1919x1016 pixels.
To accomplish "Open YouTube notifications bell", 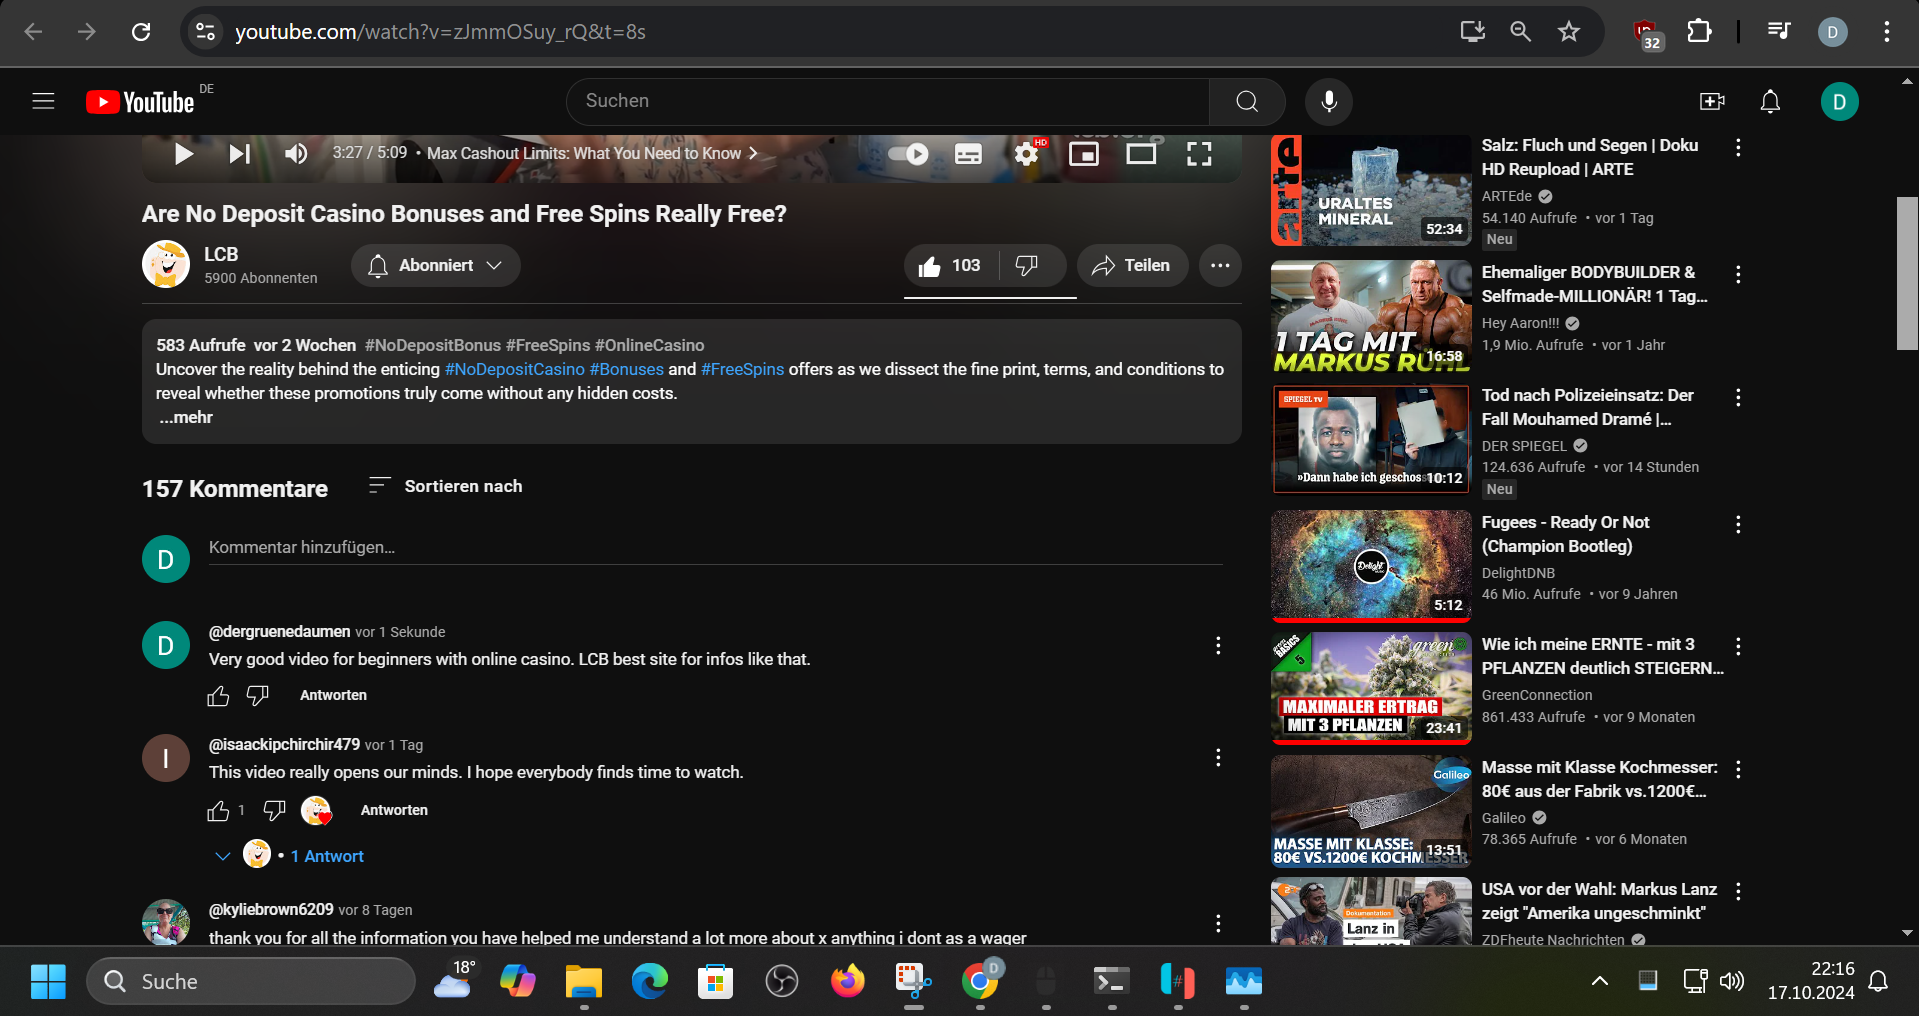I will [x=1770, y=101].
